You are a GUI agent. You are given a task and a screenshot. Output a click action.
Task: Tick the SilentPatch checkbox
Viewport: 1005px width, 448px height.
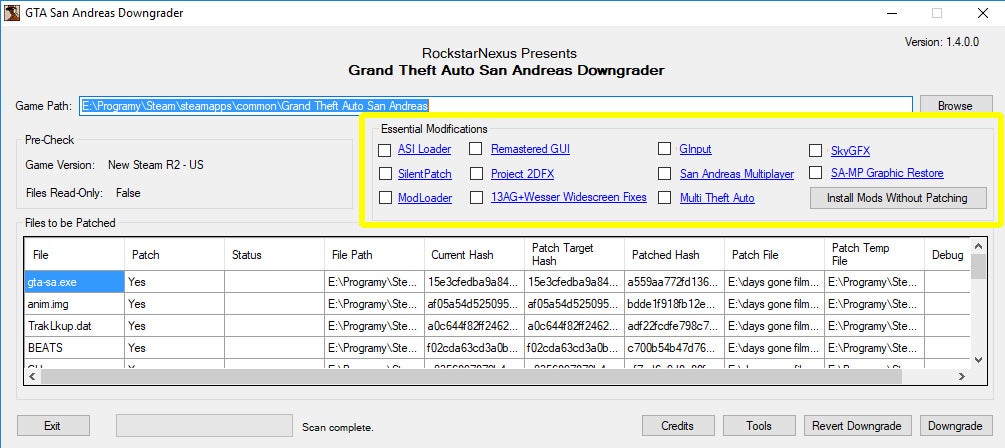click(x=385, y=174)
